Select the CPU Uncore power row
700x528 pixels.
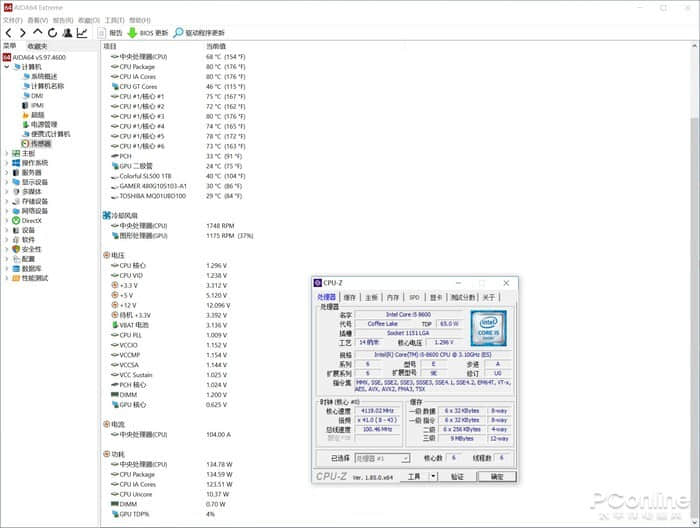pyautogui.click(x=170, y=494)
